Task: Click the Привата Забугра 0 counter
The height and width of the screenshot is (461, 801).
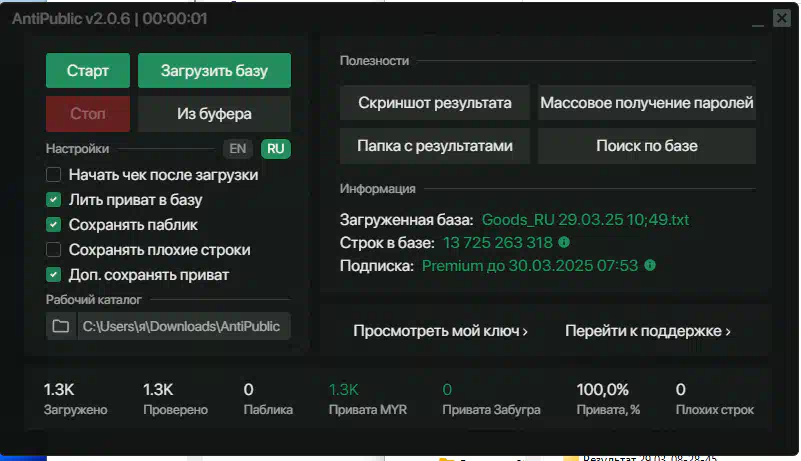Action: point(491,399)
